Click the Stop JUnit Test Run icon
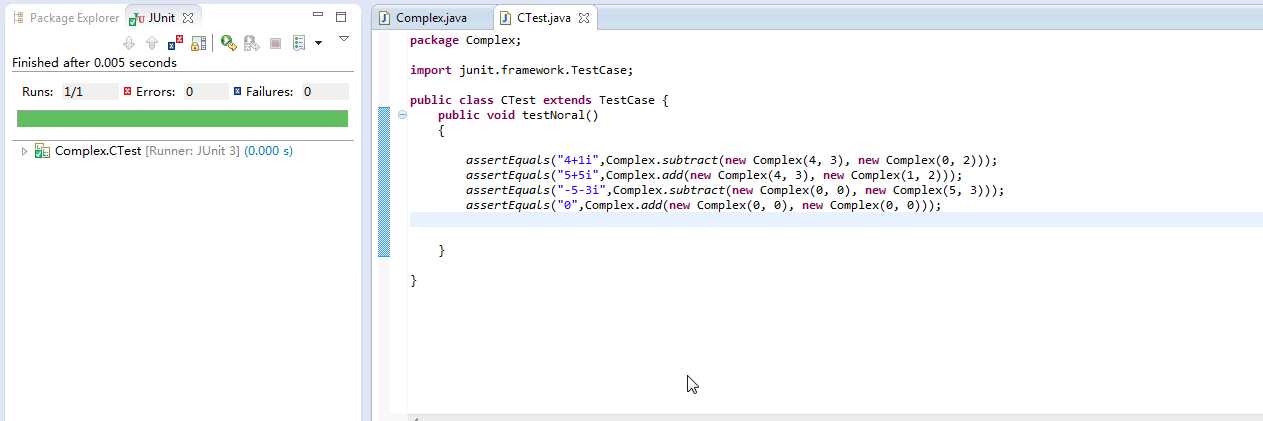Screen dimensions: 1263x421 point(275,43)
